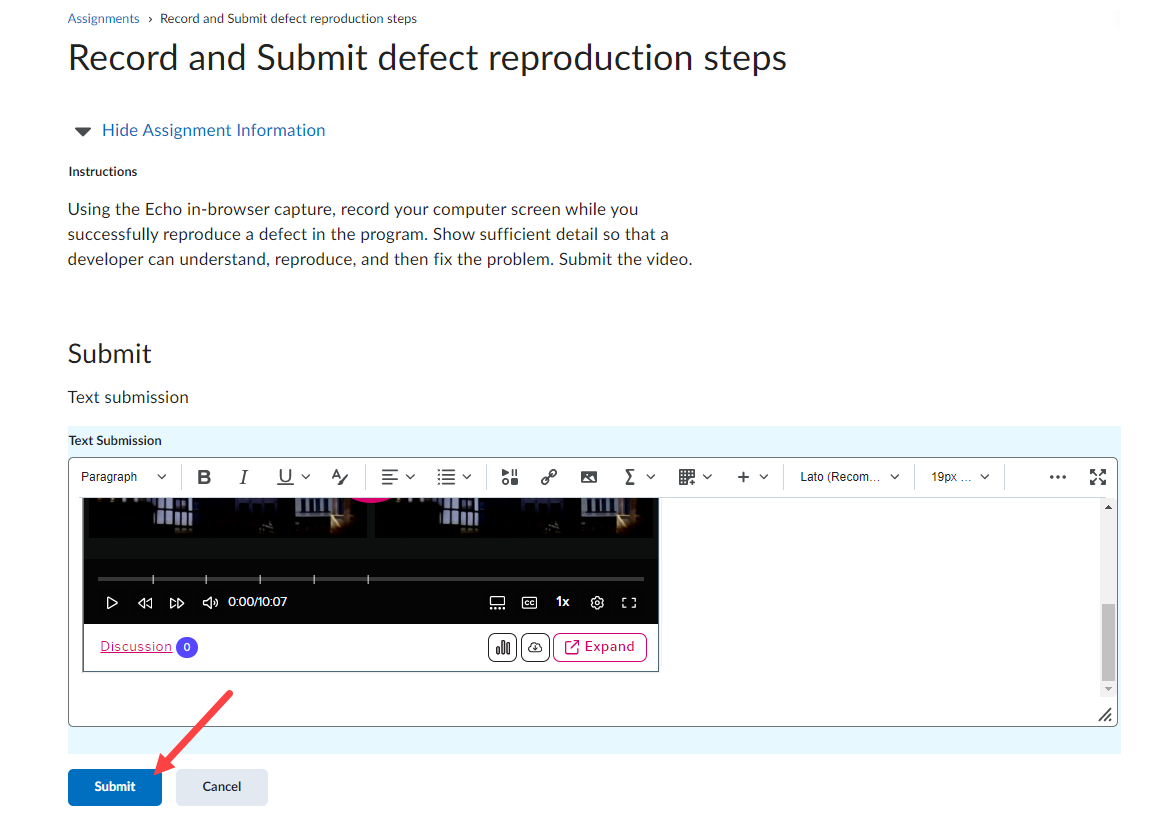Open video player settings gear

coord(597,603)
